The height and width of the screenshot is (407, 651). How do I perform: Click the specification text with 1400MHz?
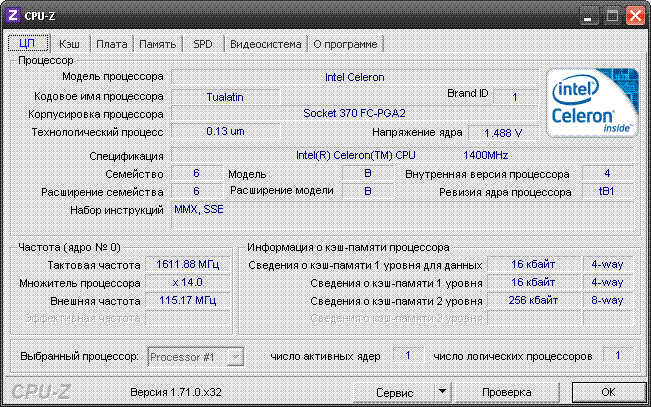pyautogui.click(x=402, y=155)
